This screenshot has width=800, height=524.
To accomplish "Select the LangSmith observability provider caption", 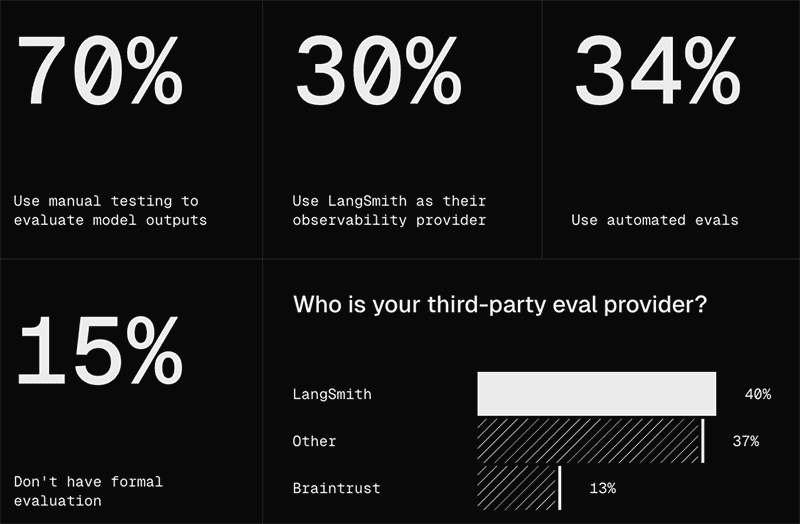I will [x=389, y=210].
